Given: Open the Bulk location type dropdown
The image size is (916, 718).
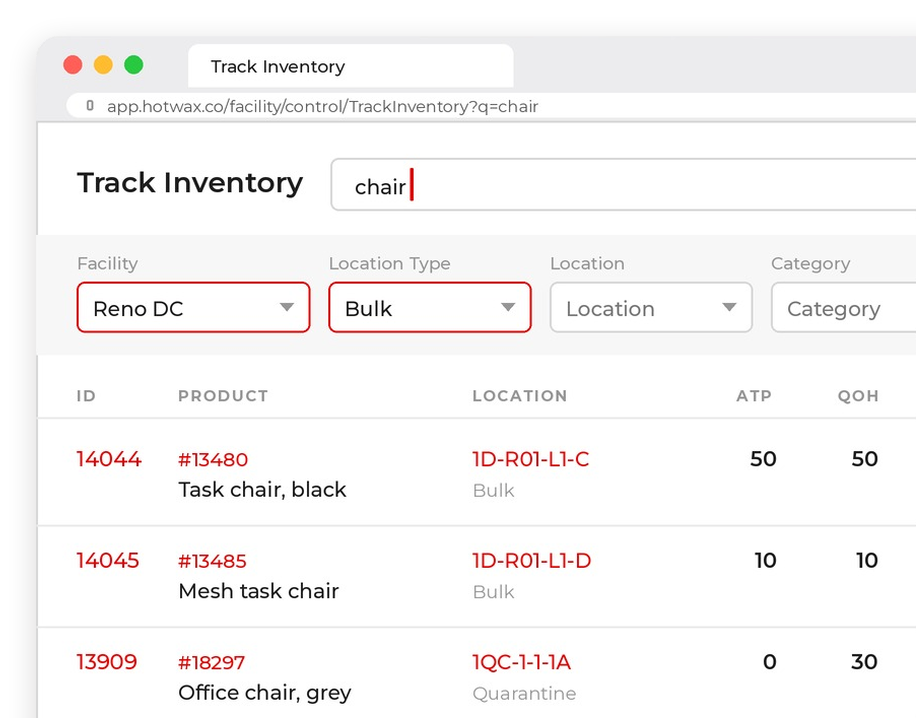Looking at the screenshot, I should point(430,307).
